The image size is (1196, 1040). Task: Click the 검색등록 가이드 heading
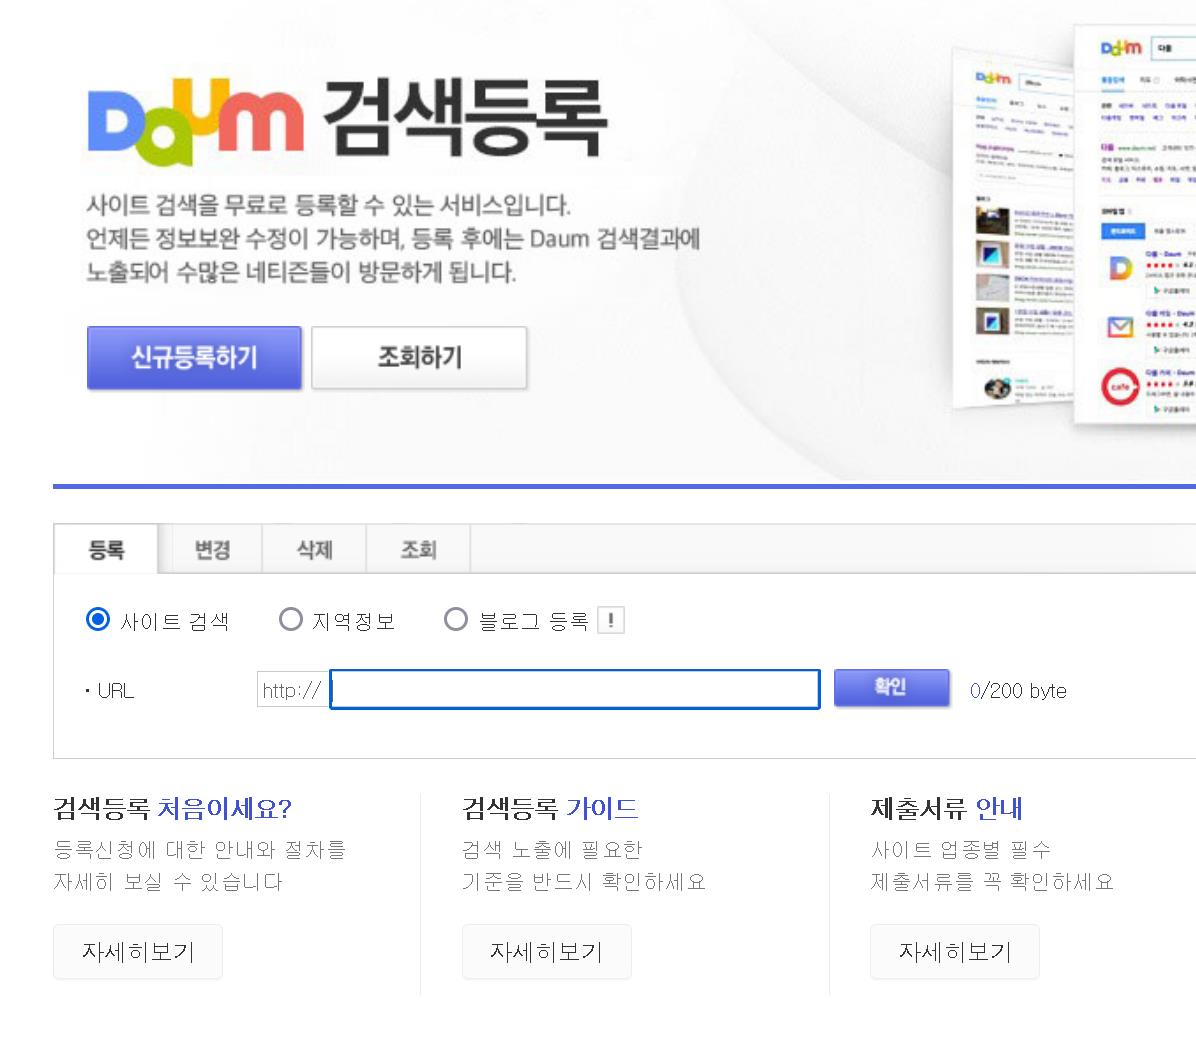550,809
